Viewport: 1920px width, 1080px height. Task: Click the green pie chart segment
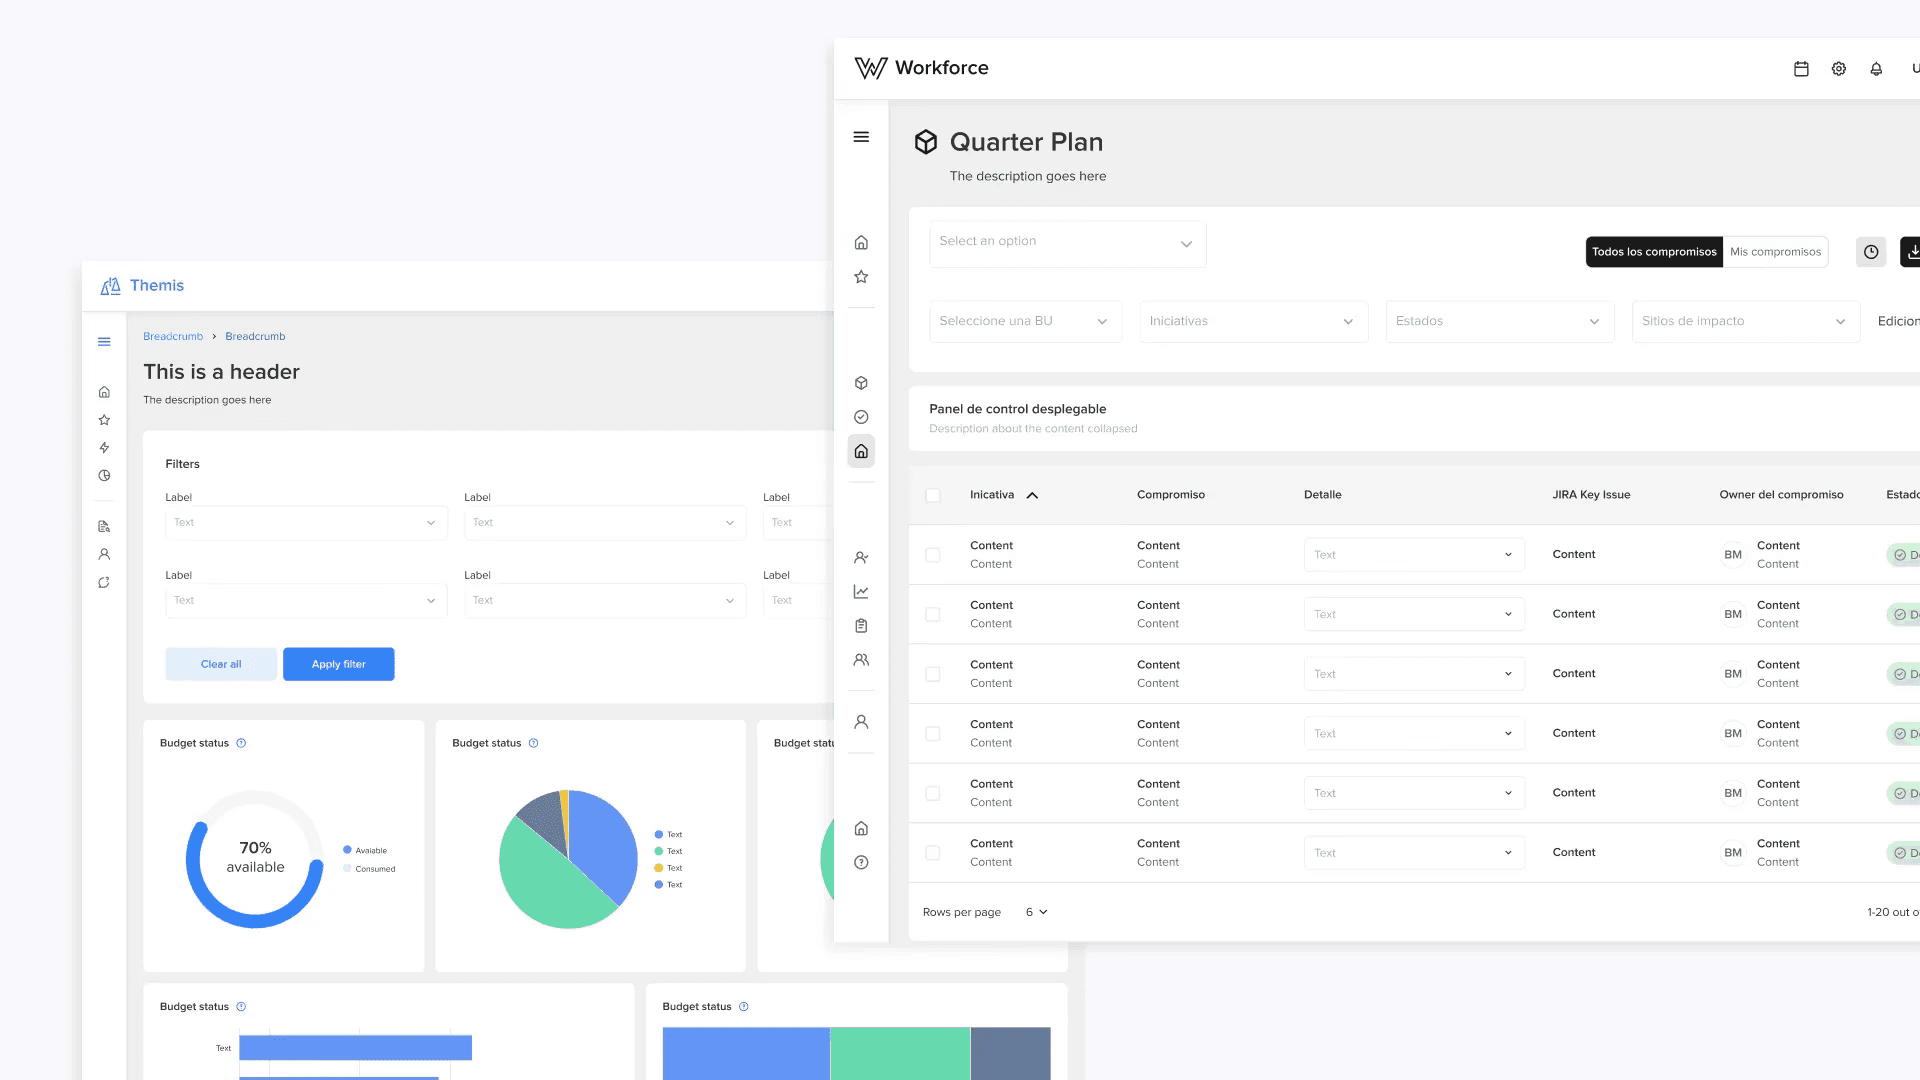545,885
